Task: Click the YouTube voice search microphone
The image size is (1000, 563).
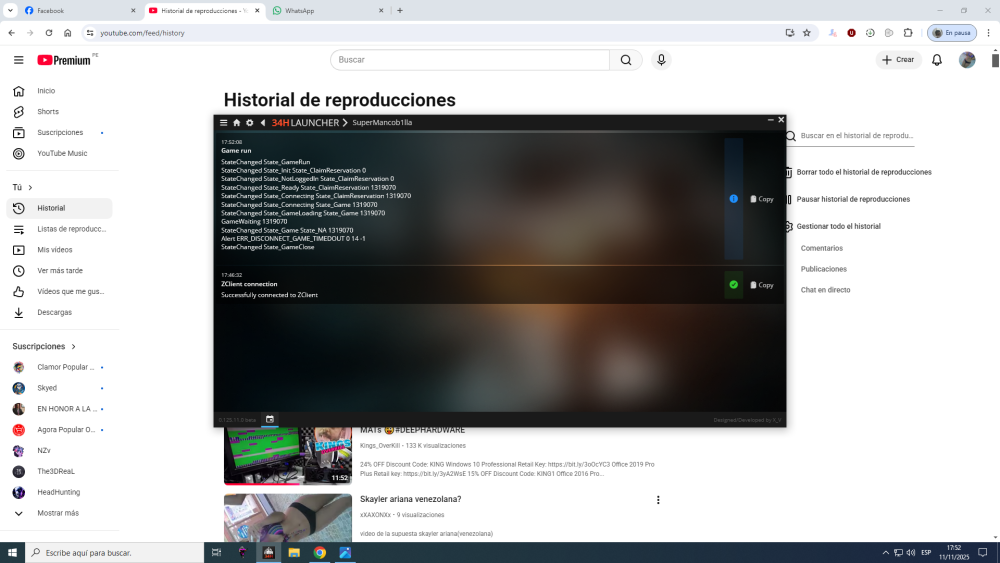Action: [661, 60]
